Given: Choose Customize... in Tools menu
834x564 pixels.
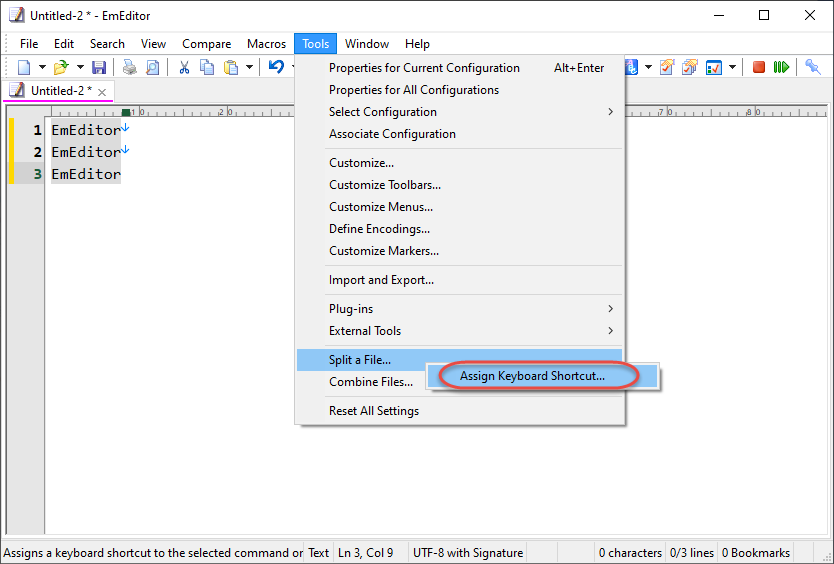Looking at the screenshot, I should pos(460,163).
